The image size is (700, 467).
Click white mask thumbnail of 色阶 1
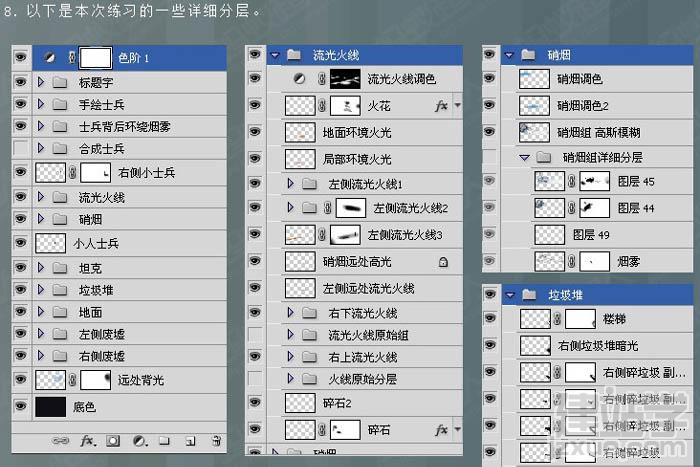[95, 58]
